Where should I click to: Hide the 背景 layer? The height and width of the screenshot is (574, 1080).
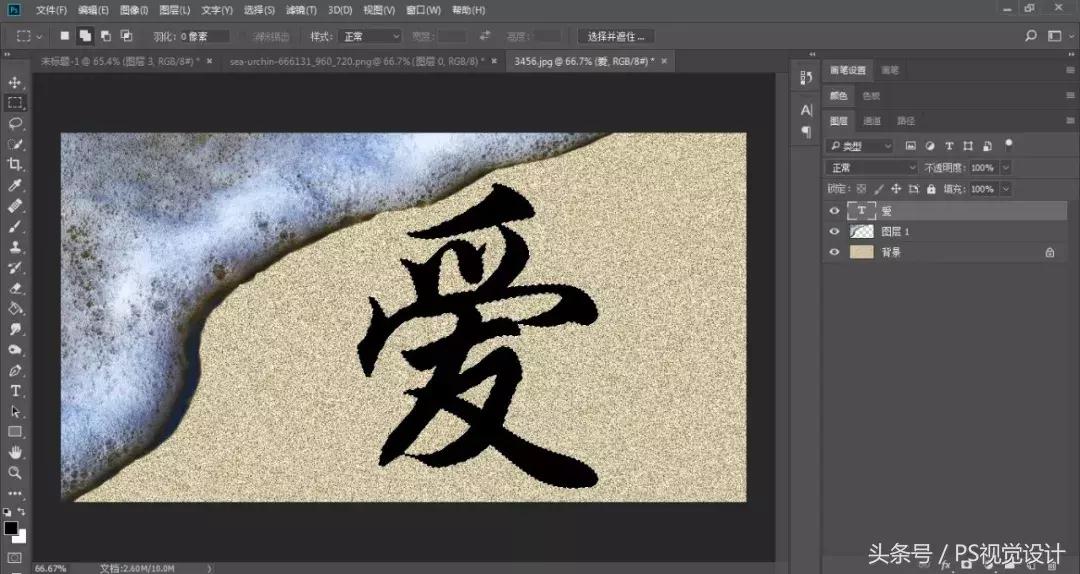834,252
